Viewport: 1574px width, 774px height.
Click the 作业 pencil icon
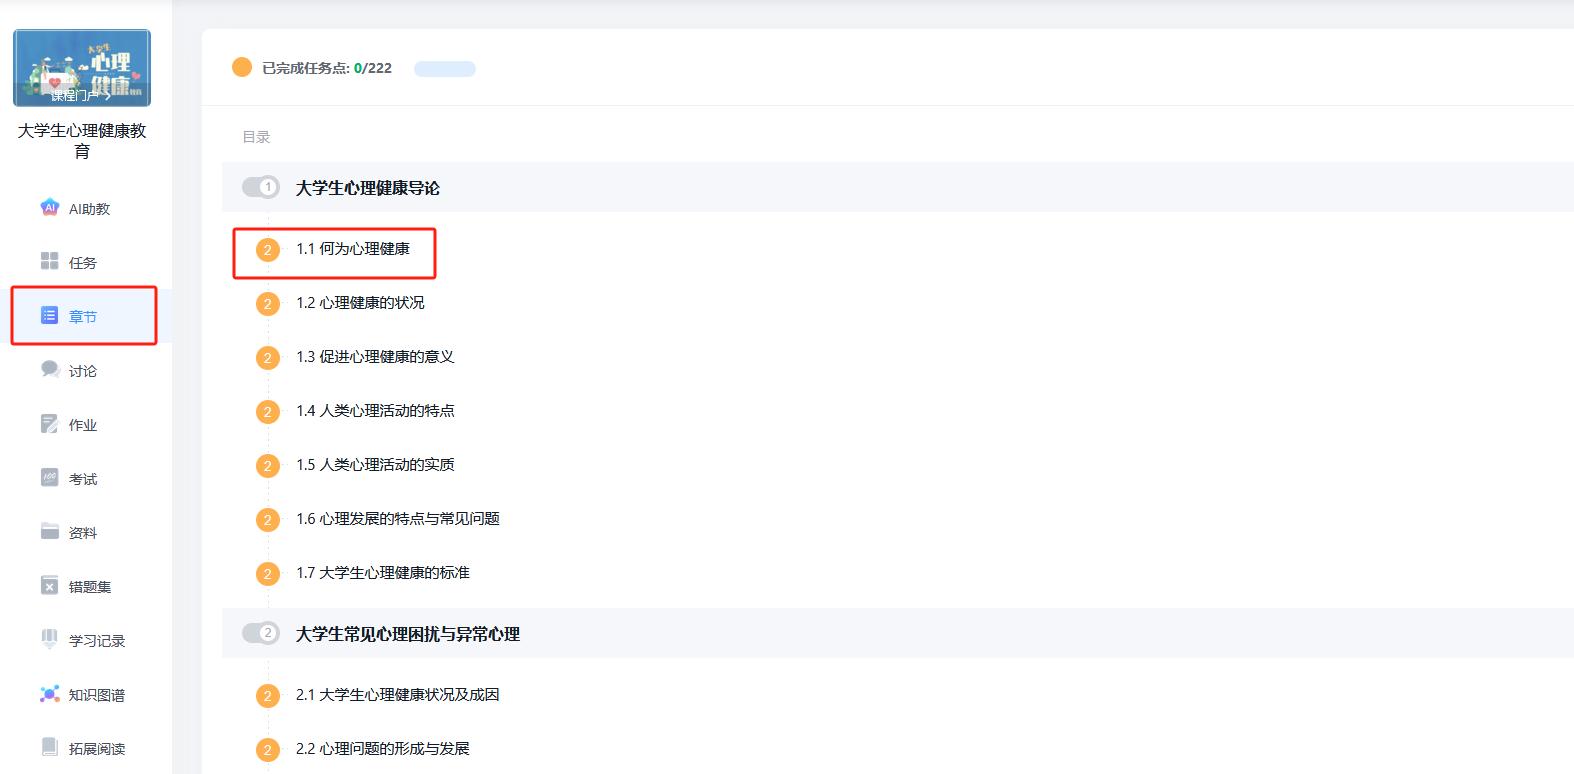click(x=50, y=424)
